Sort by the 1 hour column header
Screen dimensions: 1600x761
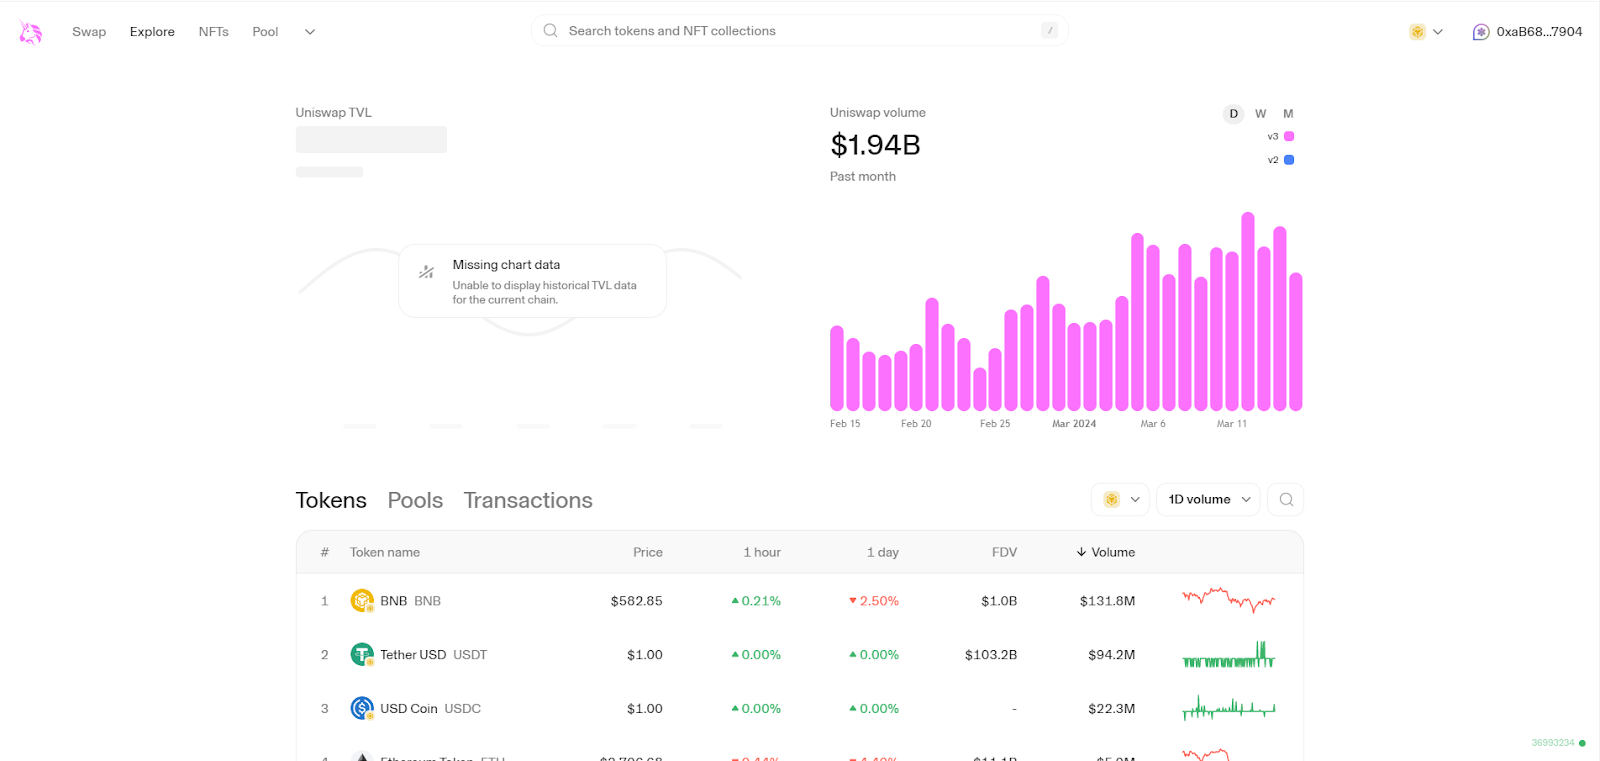click(x=762, y=552)
